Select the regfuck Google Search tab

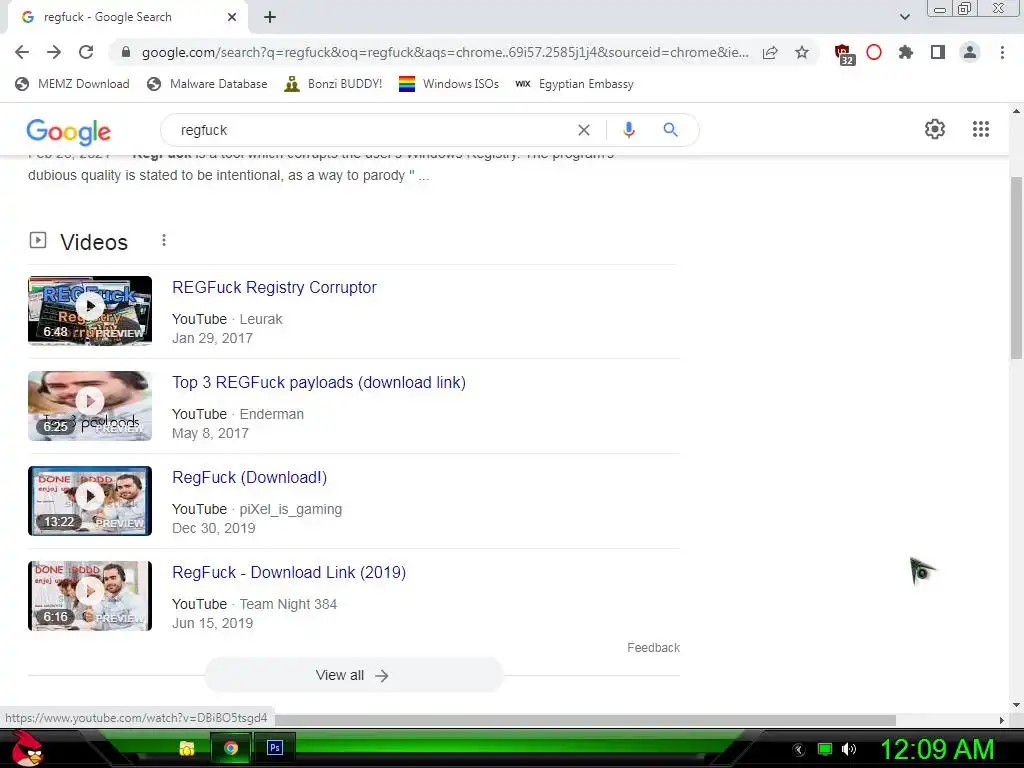click(127, 18)
